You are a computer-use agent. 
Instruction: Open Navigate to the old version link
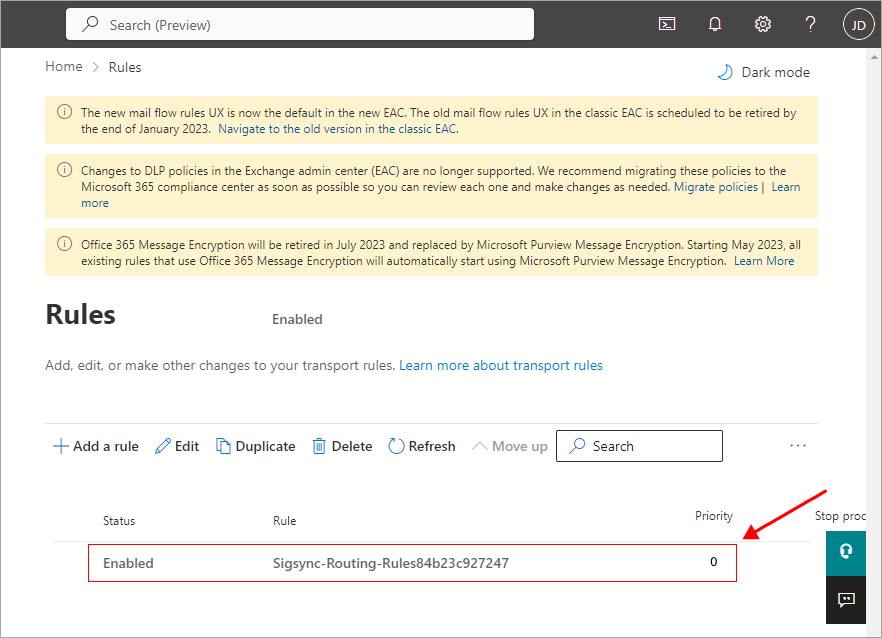(x=338, y=129)
